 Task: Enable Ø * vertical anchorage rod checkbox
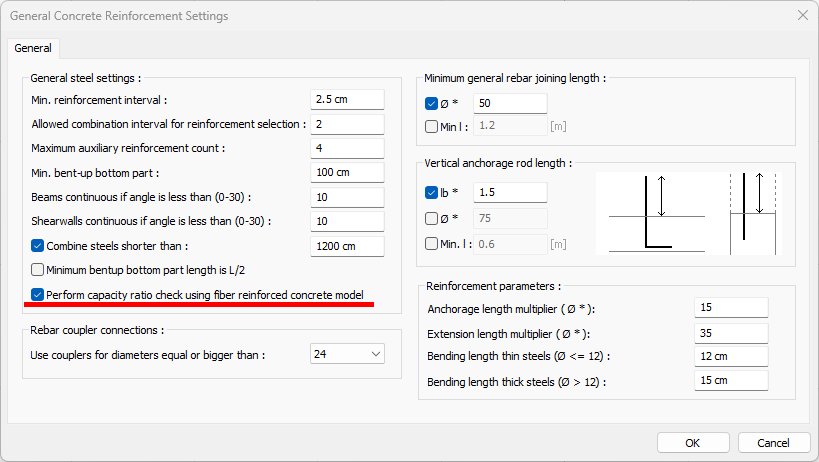coord(431,217)
